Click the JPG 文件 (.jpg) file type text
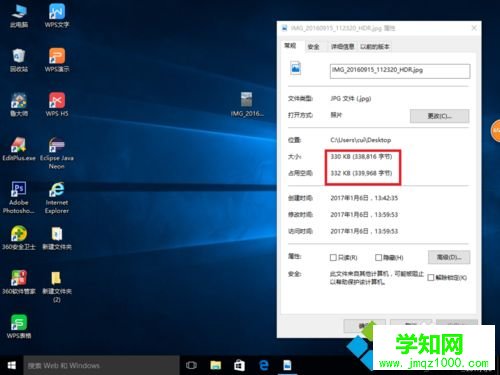 coord(351,99)
